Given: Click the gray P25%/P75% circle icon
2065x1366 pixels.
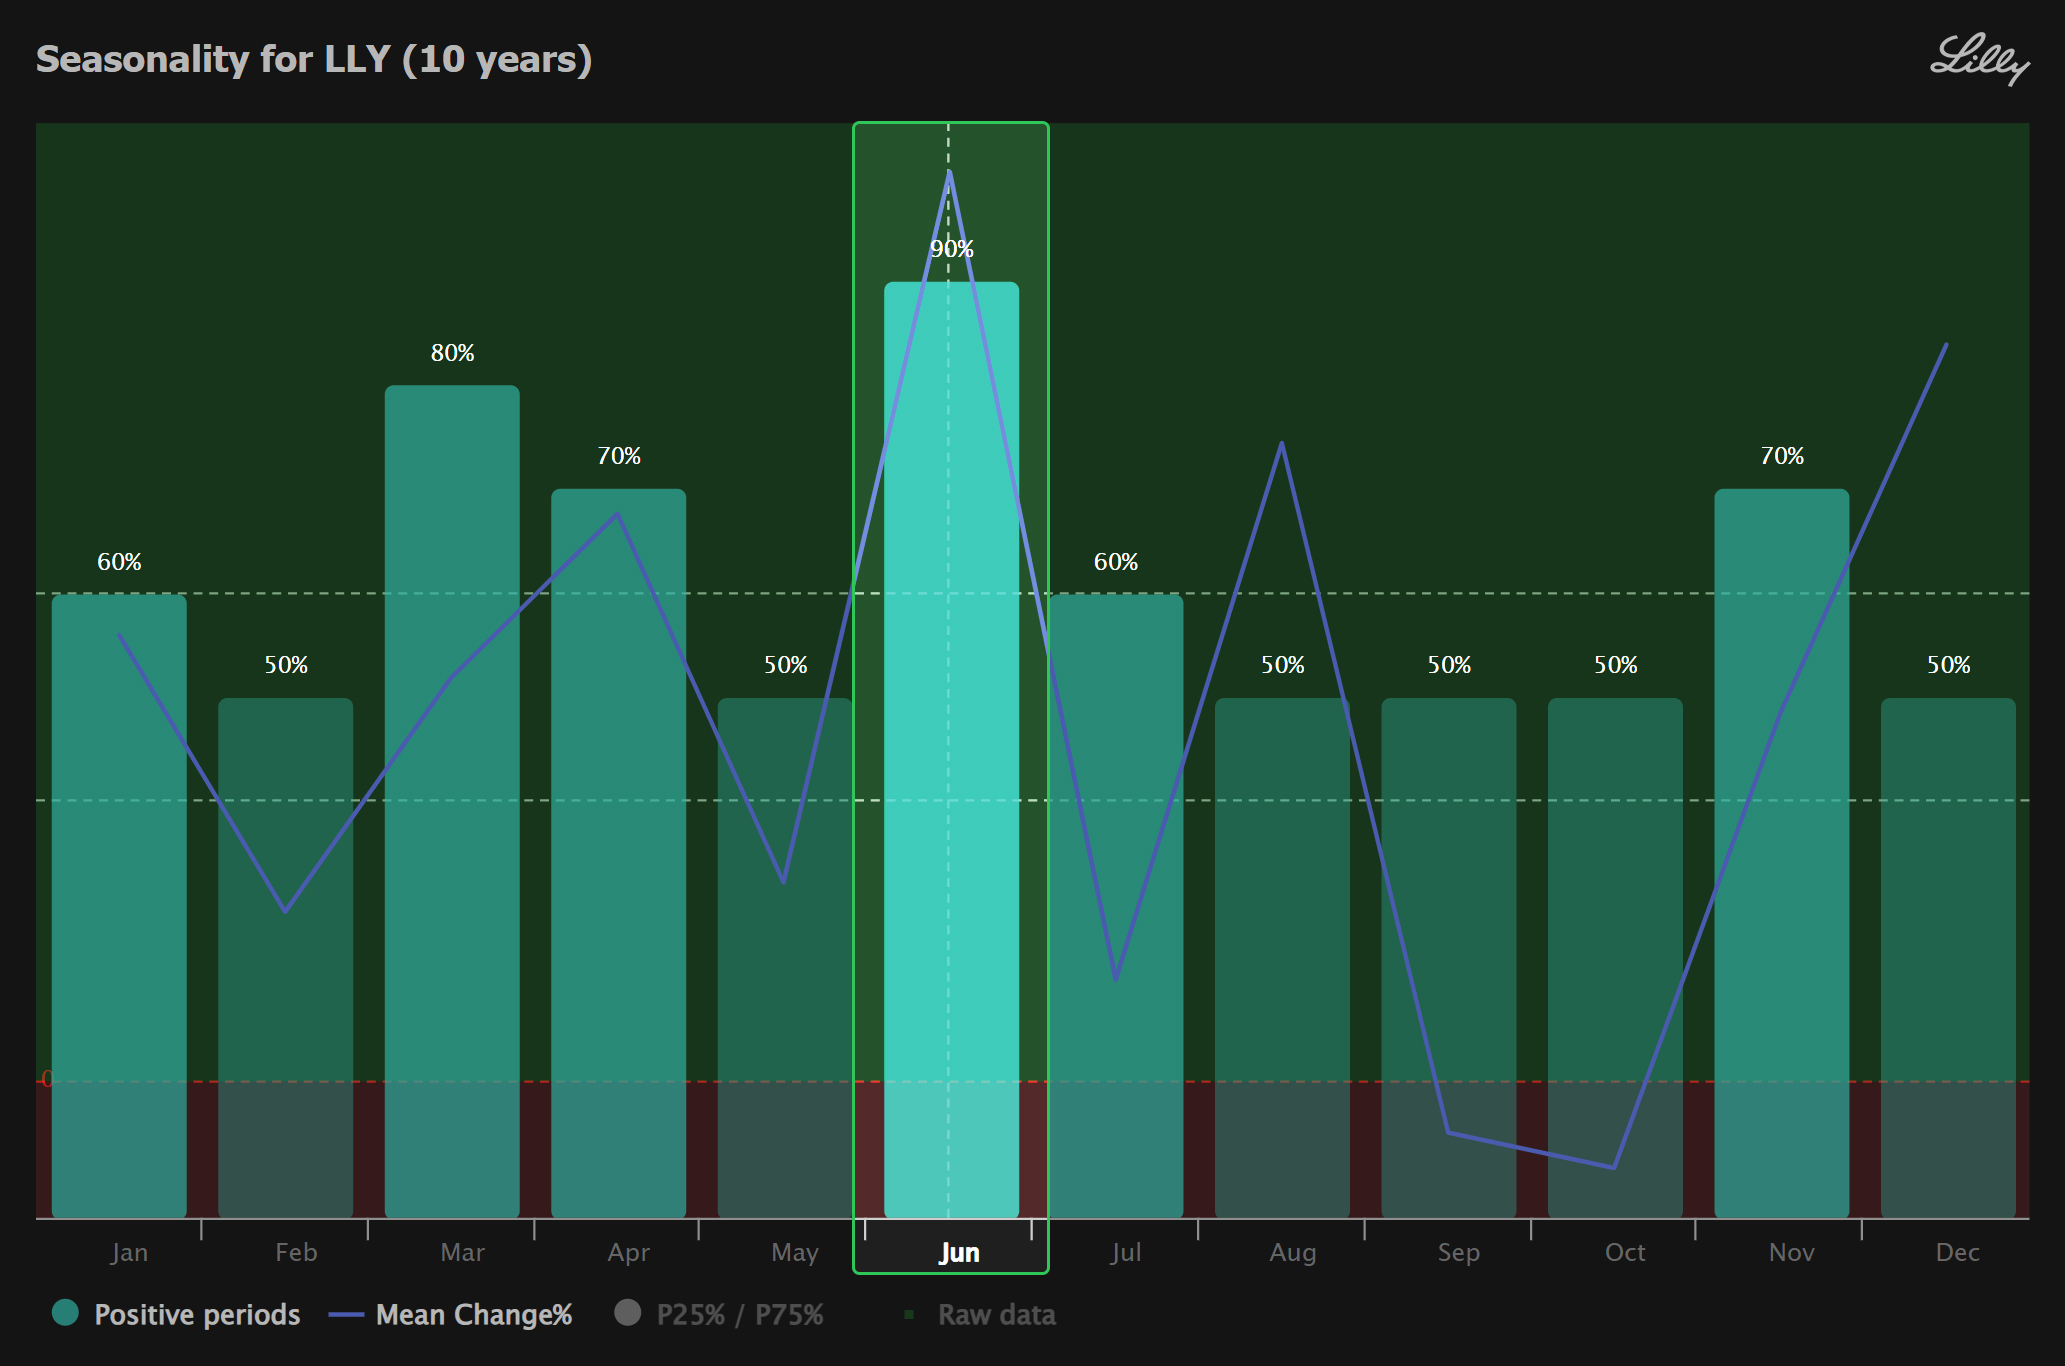Looking at the screenshot, I should click(628, 1313).
